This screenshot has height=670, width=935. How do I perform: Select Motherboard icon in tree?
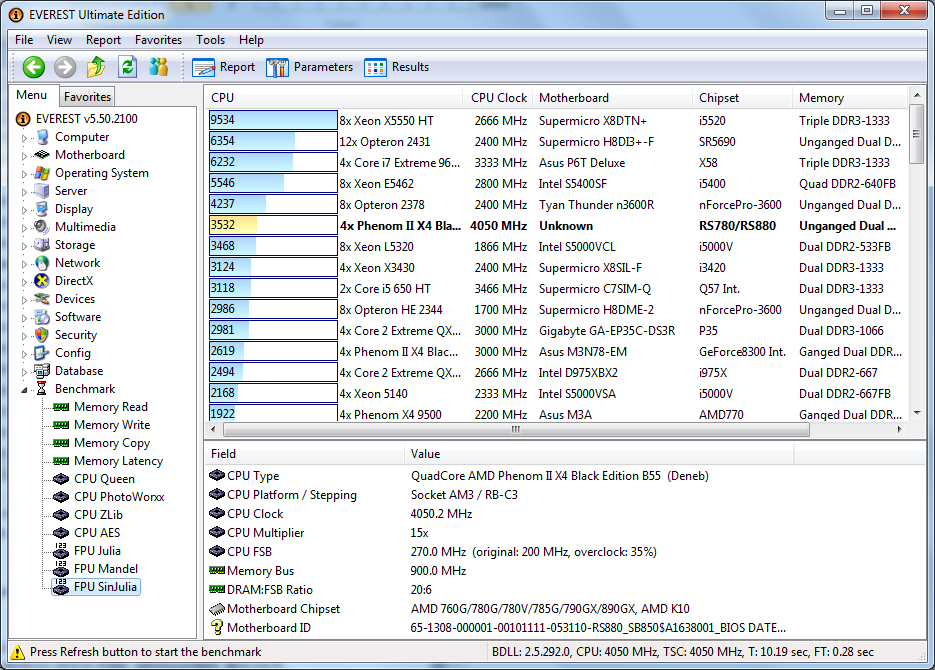coord(42,155)
